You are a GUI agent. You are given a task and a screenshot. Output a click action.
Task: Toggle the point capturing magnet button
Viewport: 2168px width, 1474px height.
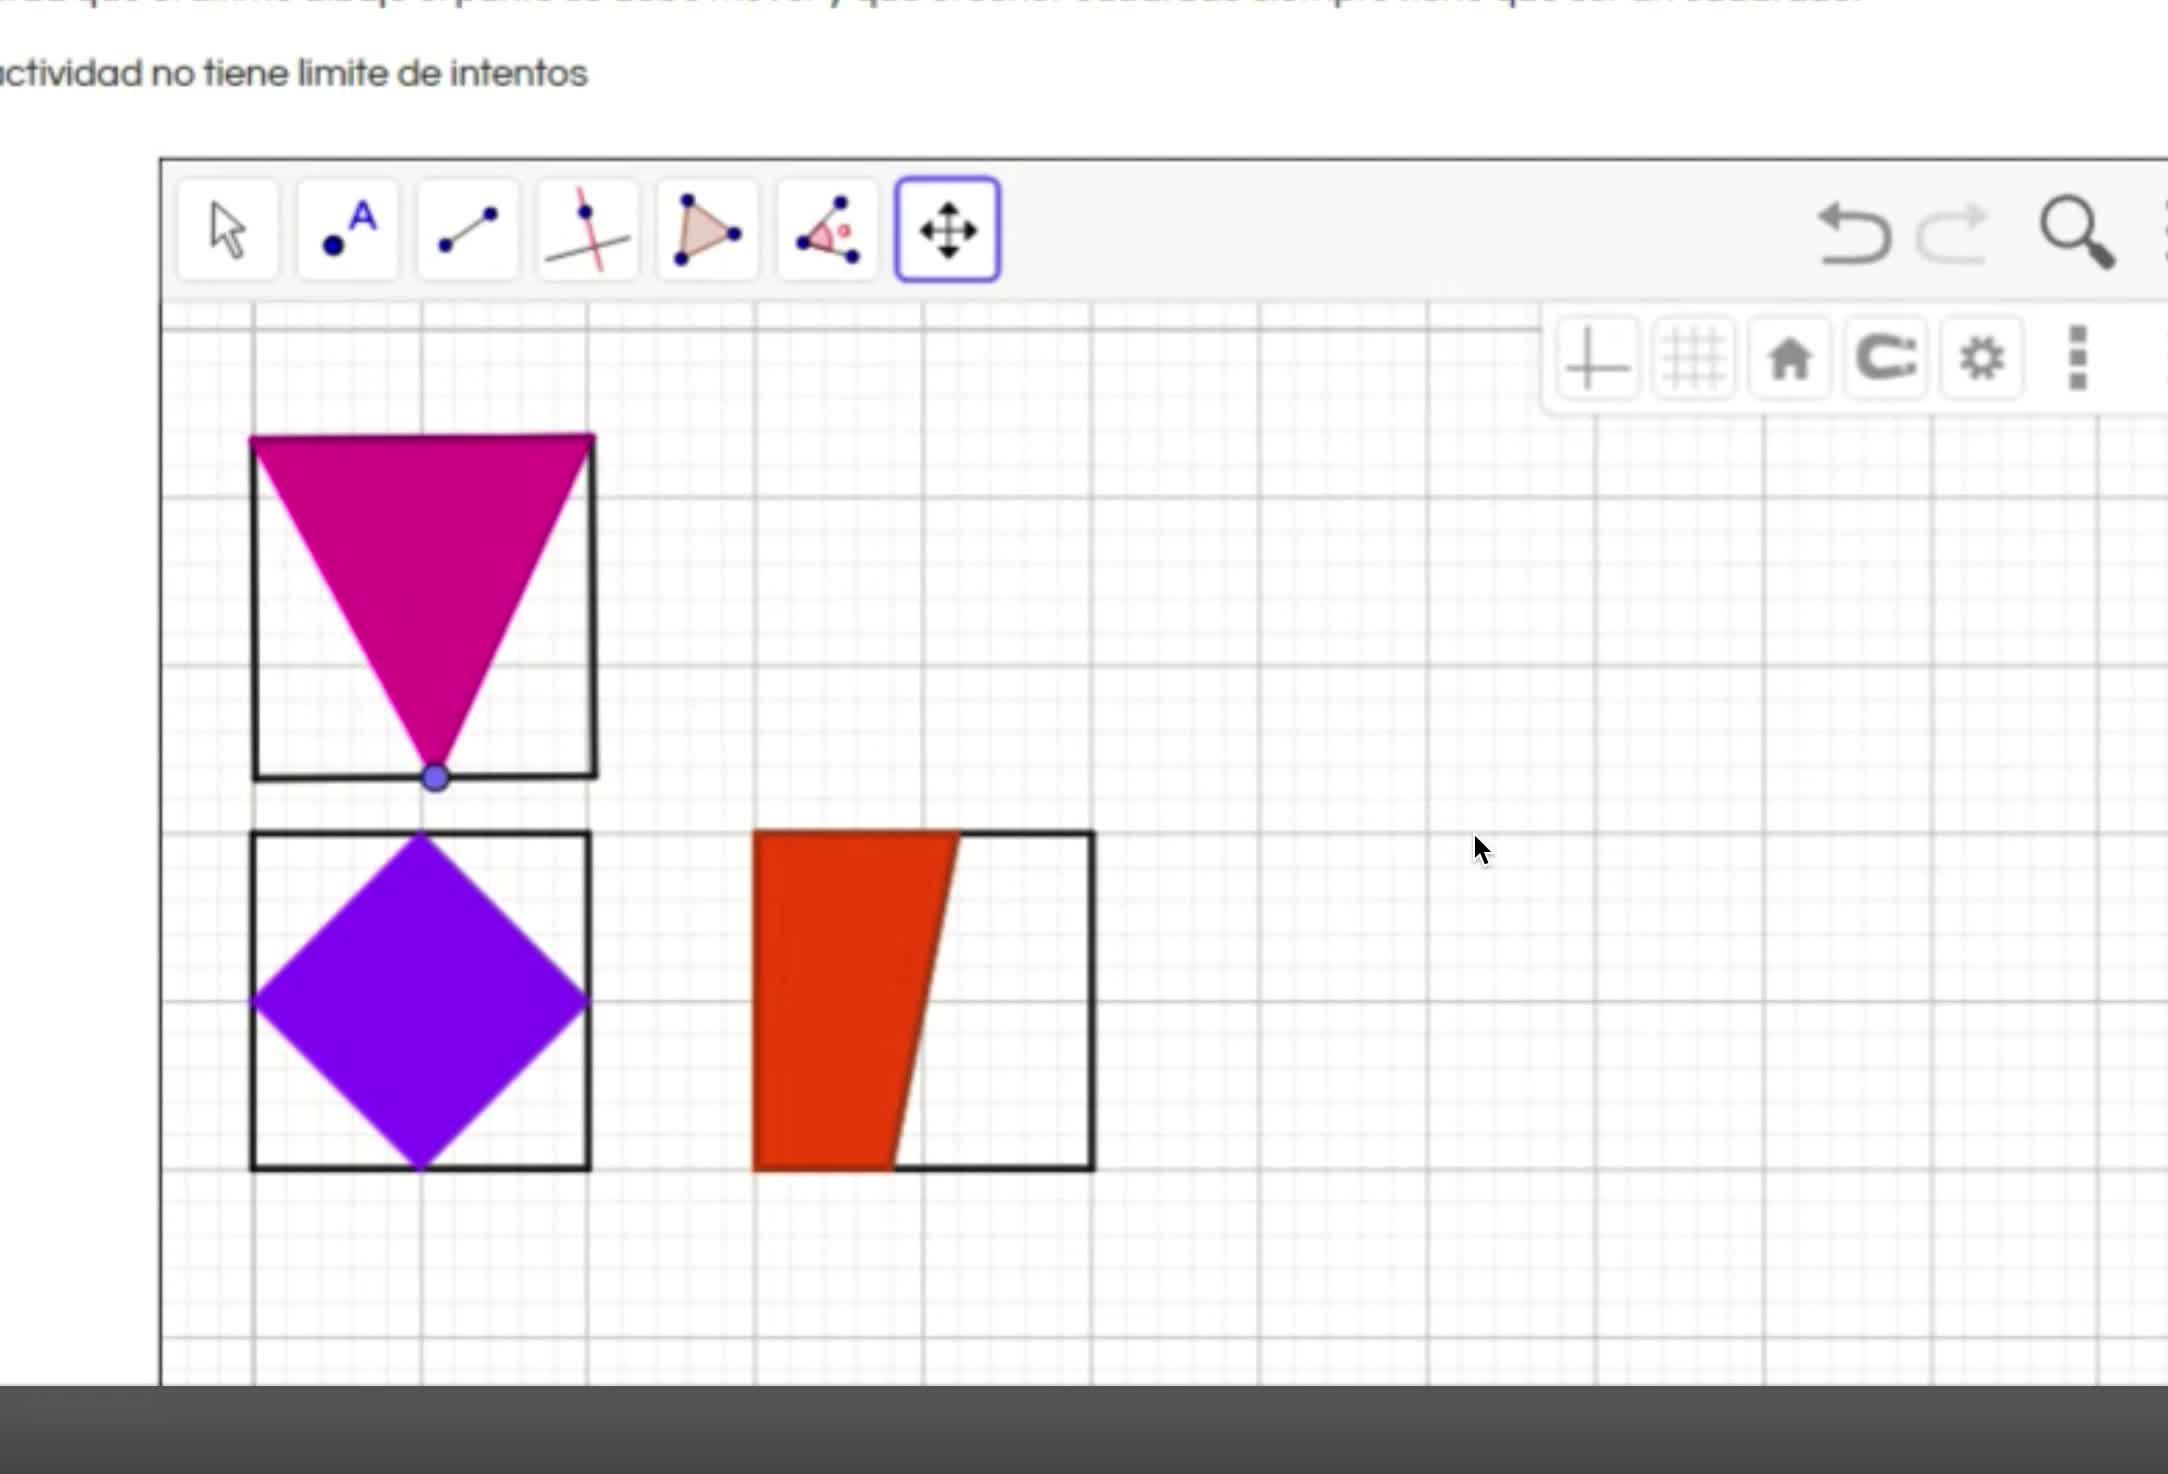tap(1885, 359)
